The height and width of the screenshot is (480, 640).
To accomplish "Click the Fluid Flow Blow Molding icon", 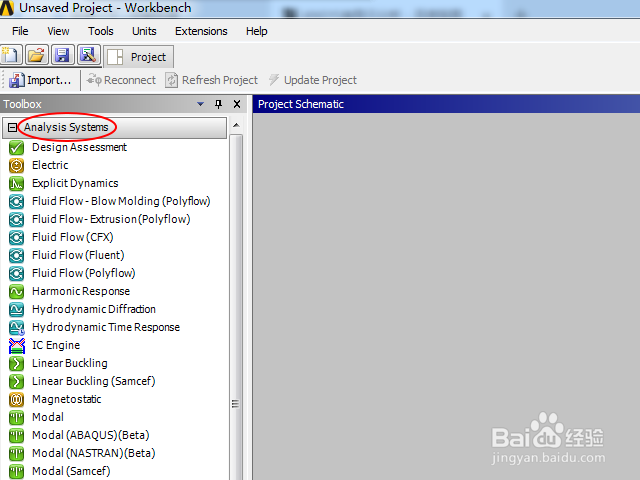I will tap(16, 201).
